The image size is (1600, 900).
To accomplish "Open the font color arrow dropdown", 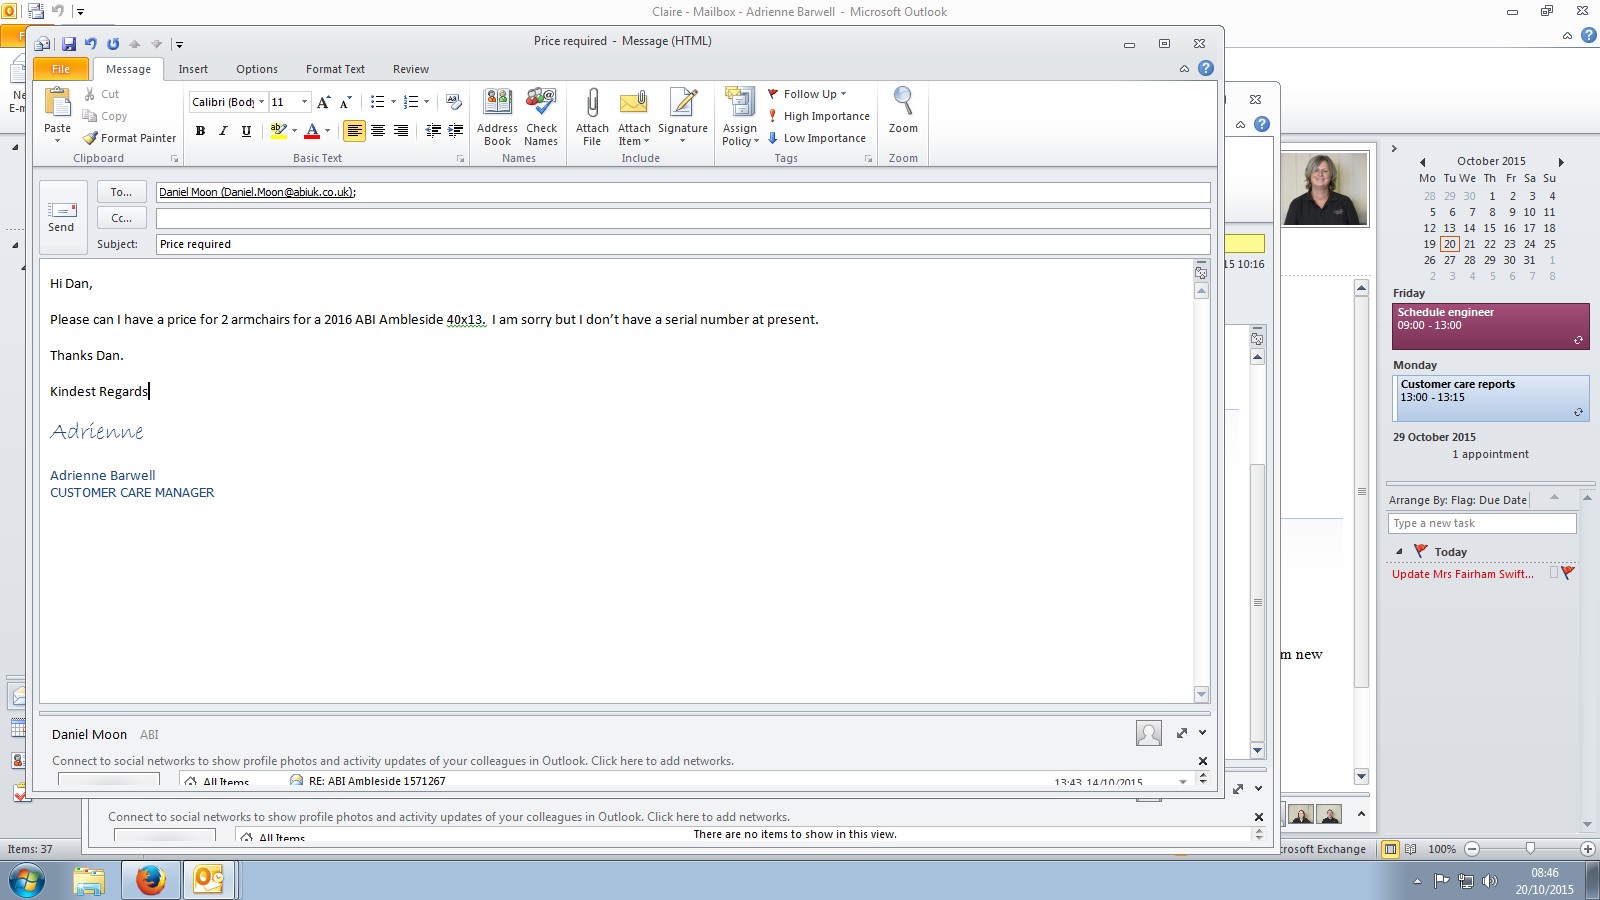I will click(327, 131).
